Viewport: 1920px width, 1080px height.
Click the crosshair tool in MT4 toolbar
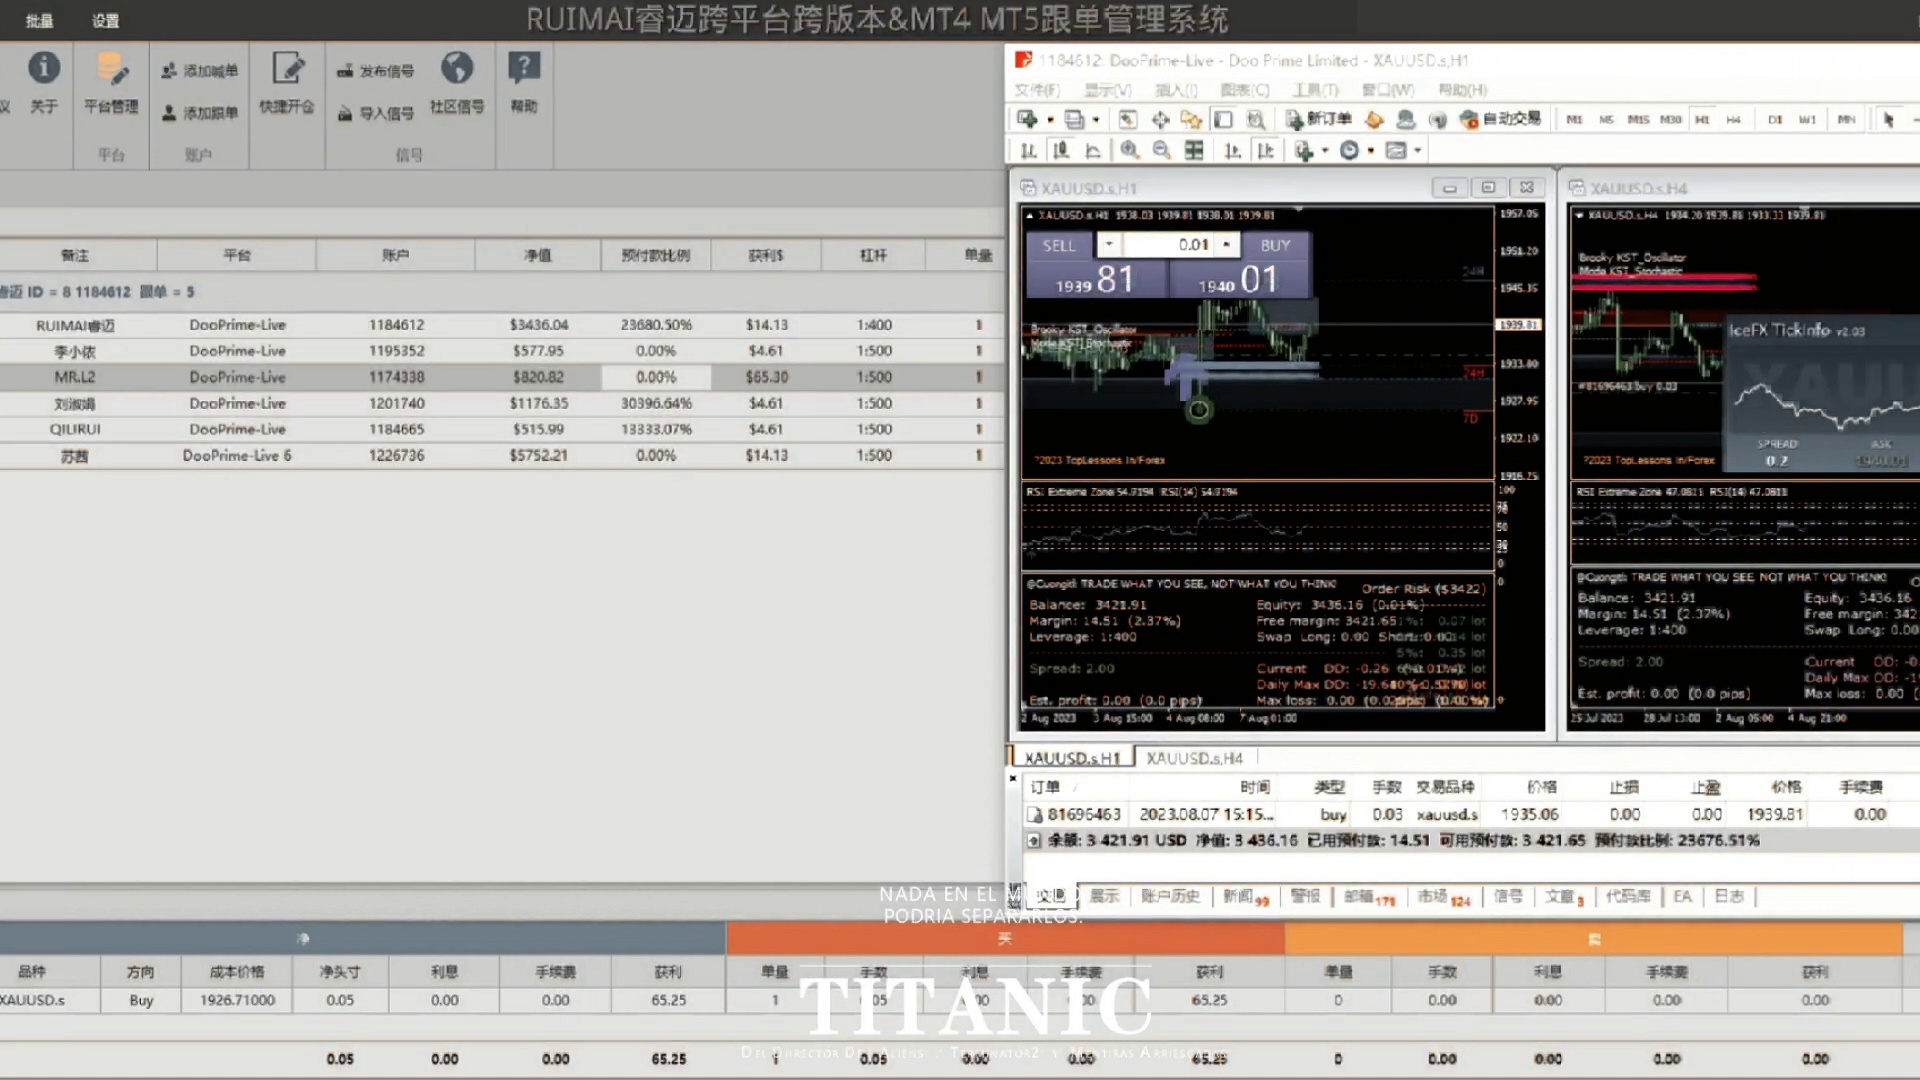coord(1160,120)
